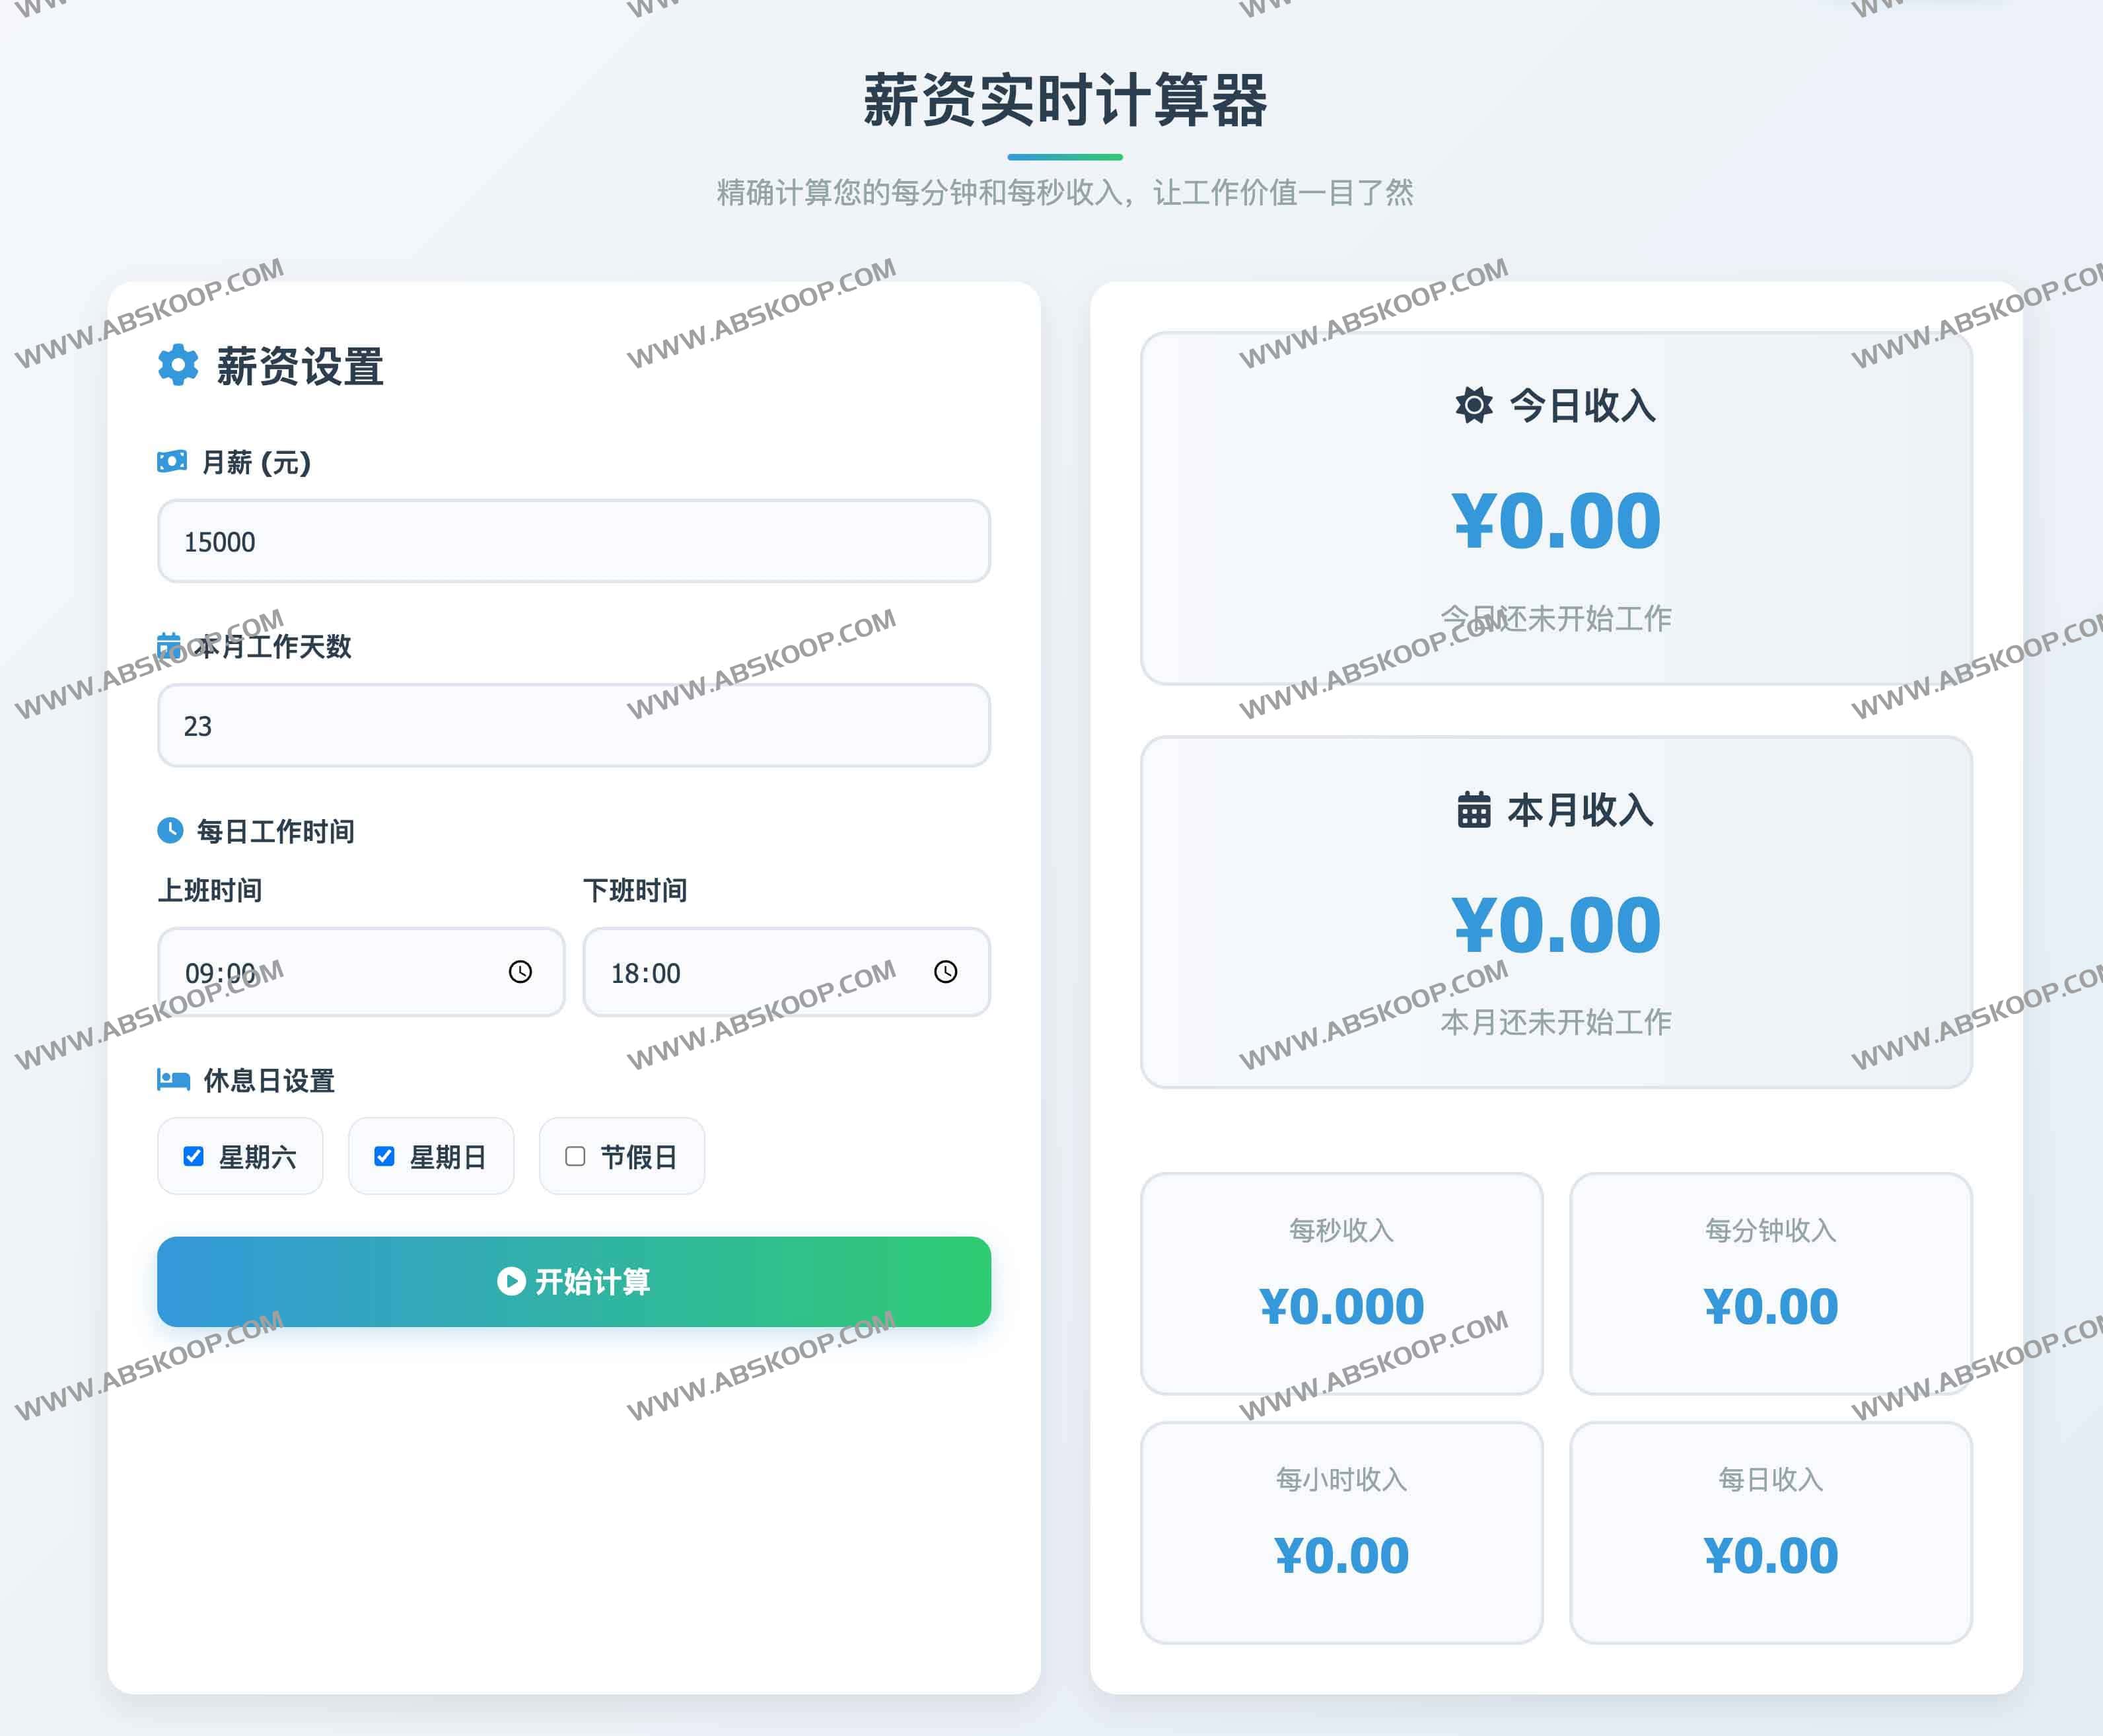Image resolution: width=2103 pixels, height=1736 pixels.
Task: Open time picker for 下班时间 field
Action: coord(945,972)
